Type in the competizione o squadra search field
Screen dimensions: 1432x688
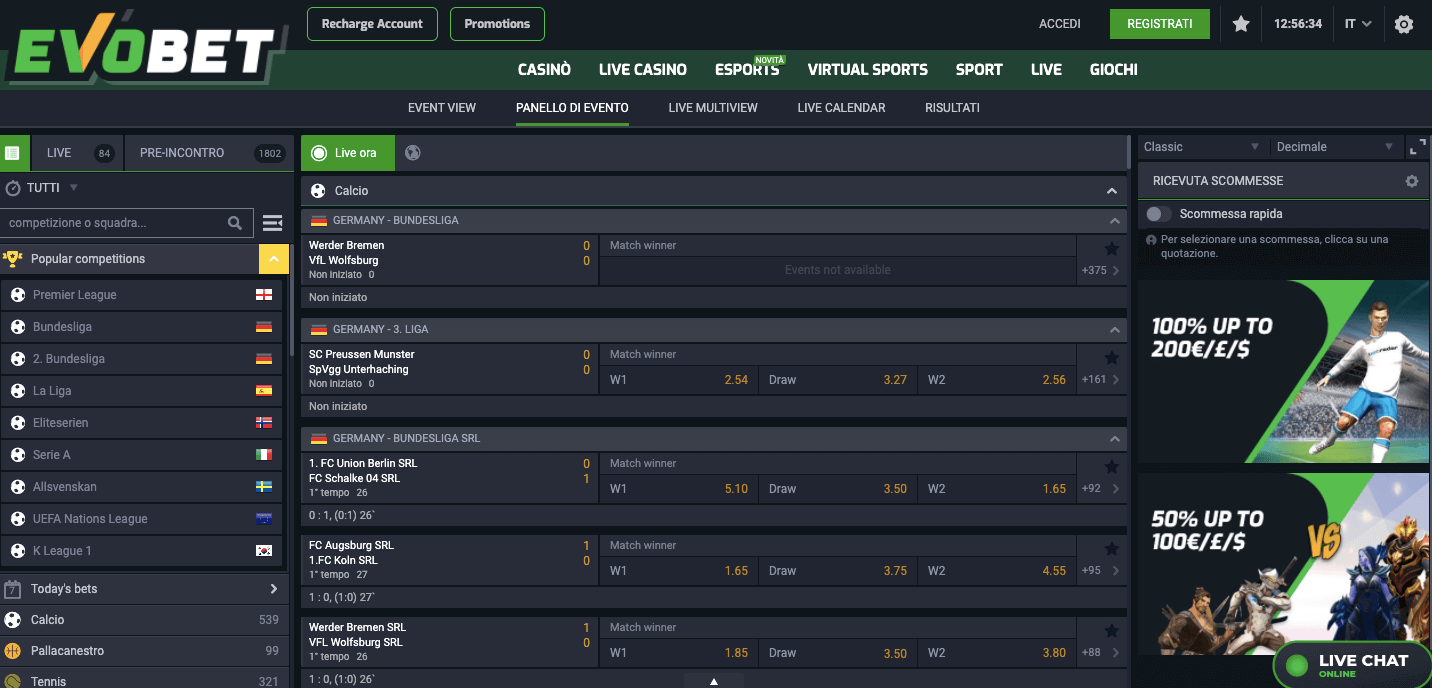(115, 223)
